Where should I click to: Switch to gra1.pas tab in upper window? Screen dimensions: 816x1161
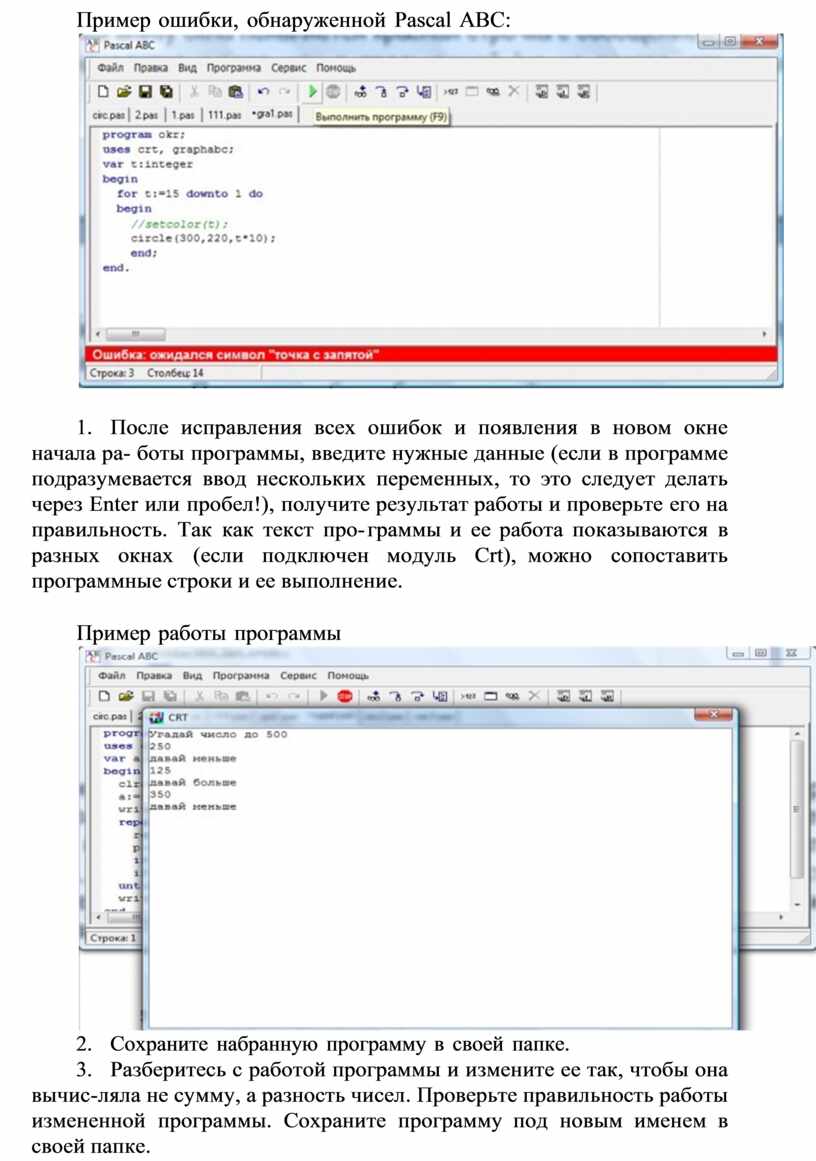(273, 114)
